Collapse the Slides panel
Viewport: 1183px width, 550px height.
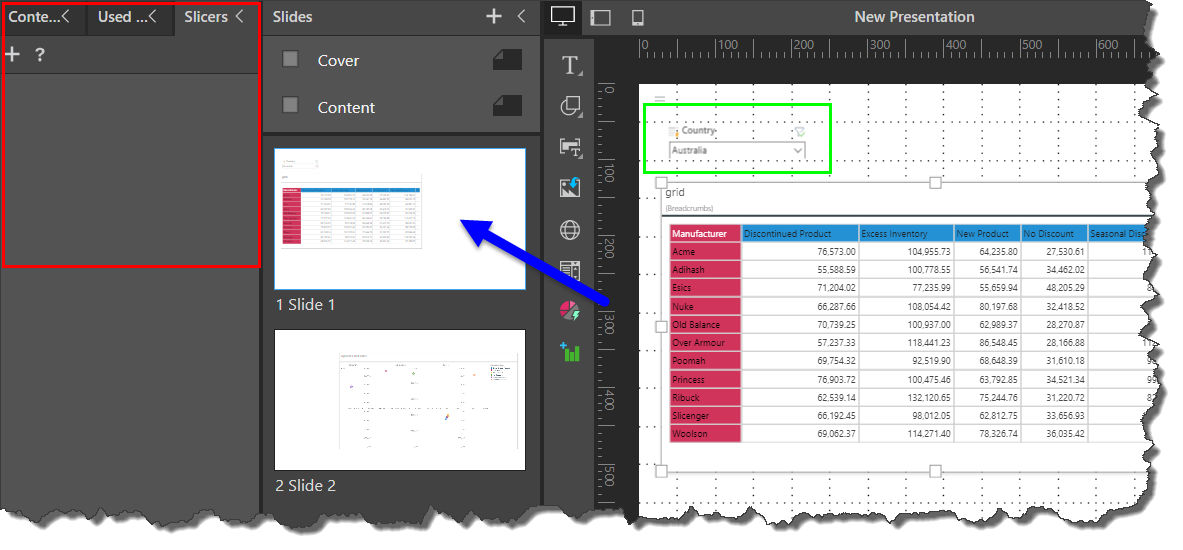[521, 16]
